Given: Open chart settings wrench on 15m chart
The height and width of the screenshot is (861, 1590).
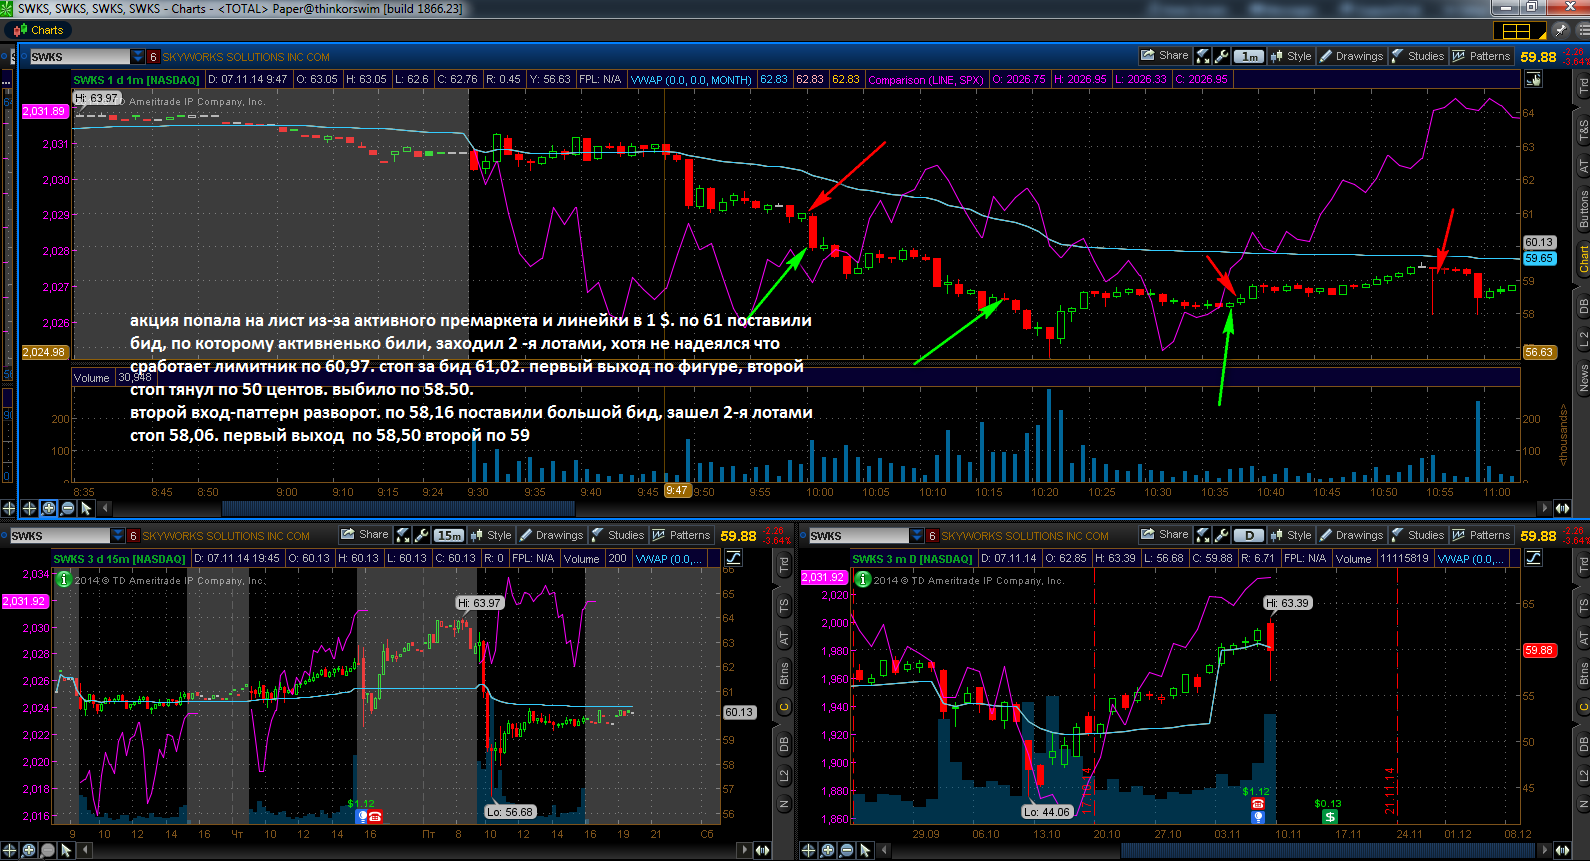Looking at the screenshot, I should point(421,535).
